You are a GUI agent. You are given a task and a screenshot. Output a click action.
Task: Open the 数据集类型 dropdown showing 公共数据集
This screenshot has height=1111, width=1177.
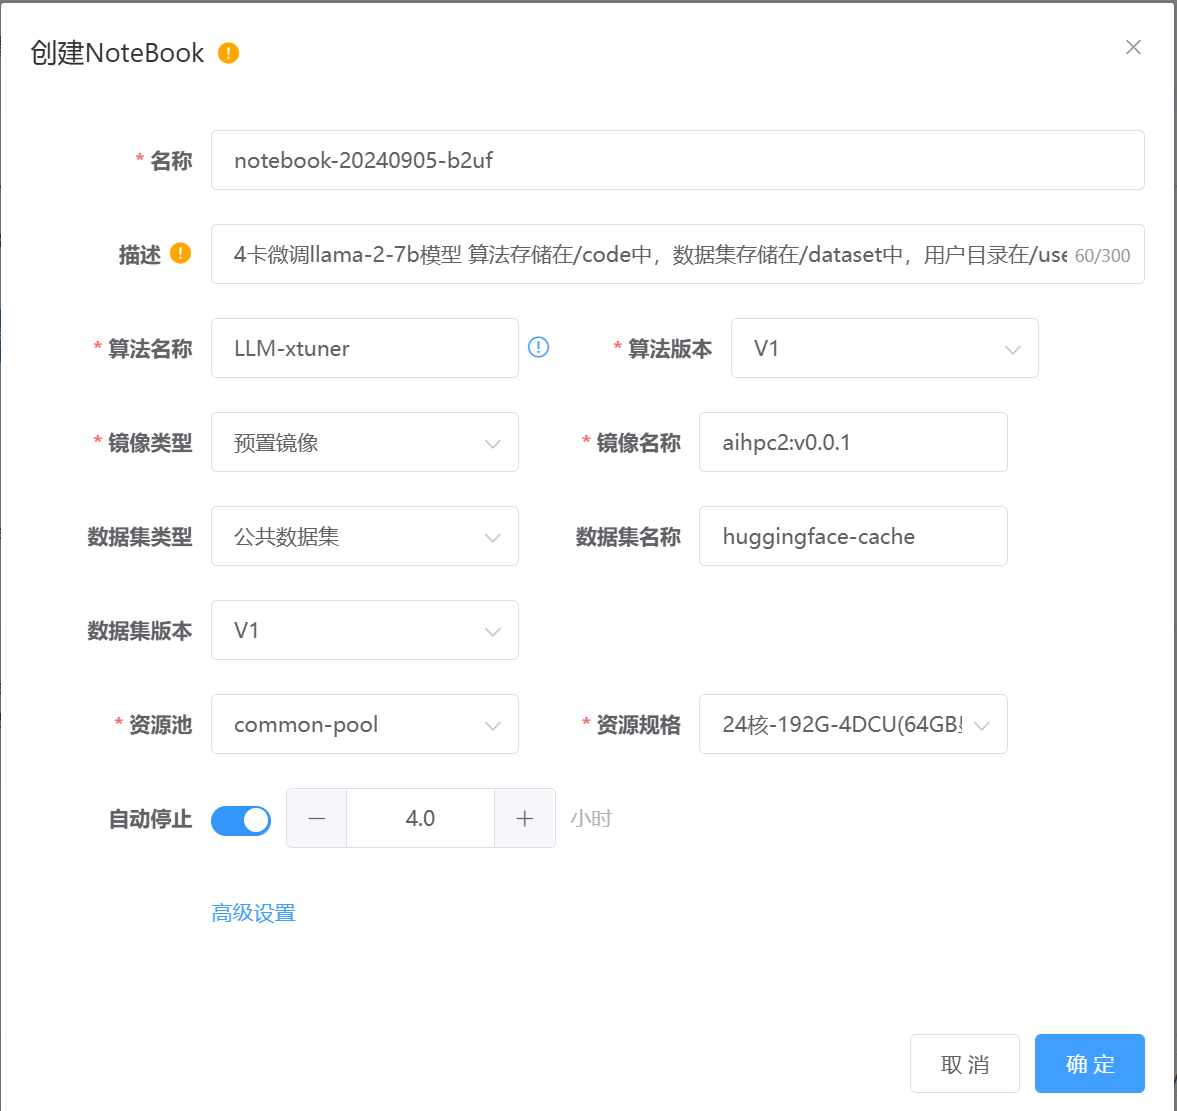(x=364, y=536)
